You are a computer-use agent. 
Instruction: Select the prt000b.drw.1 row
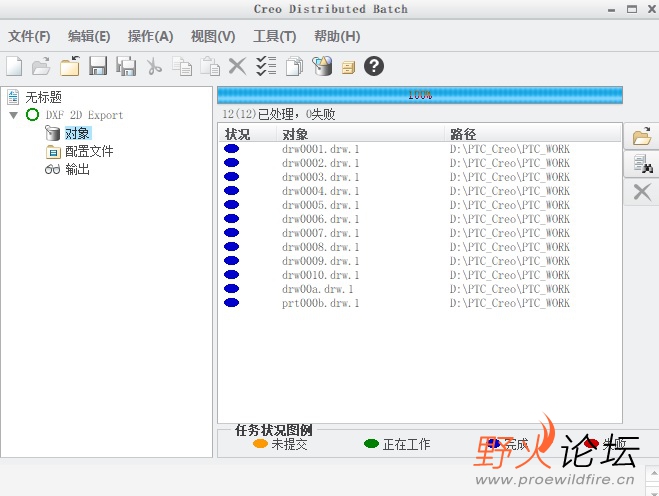pyautogui.click(x=420, y=303)
